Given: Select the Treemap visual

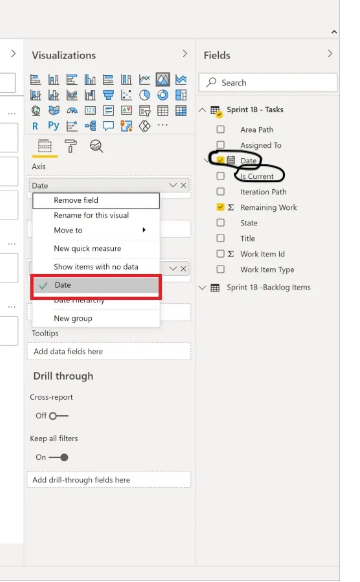Looking at the screenshot, I should tap(181, 95).
